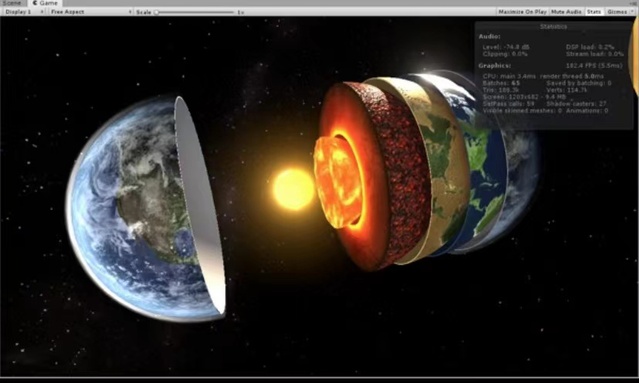Open the panel options menu icon at top right
The width and height of the screenshot is (639, 383).
coord(635,3)
